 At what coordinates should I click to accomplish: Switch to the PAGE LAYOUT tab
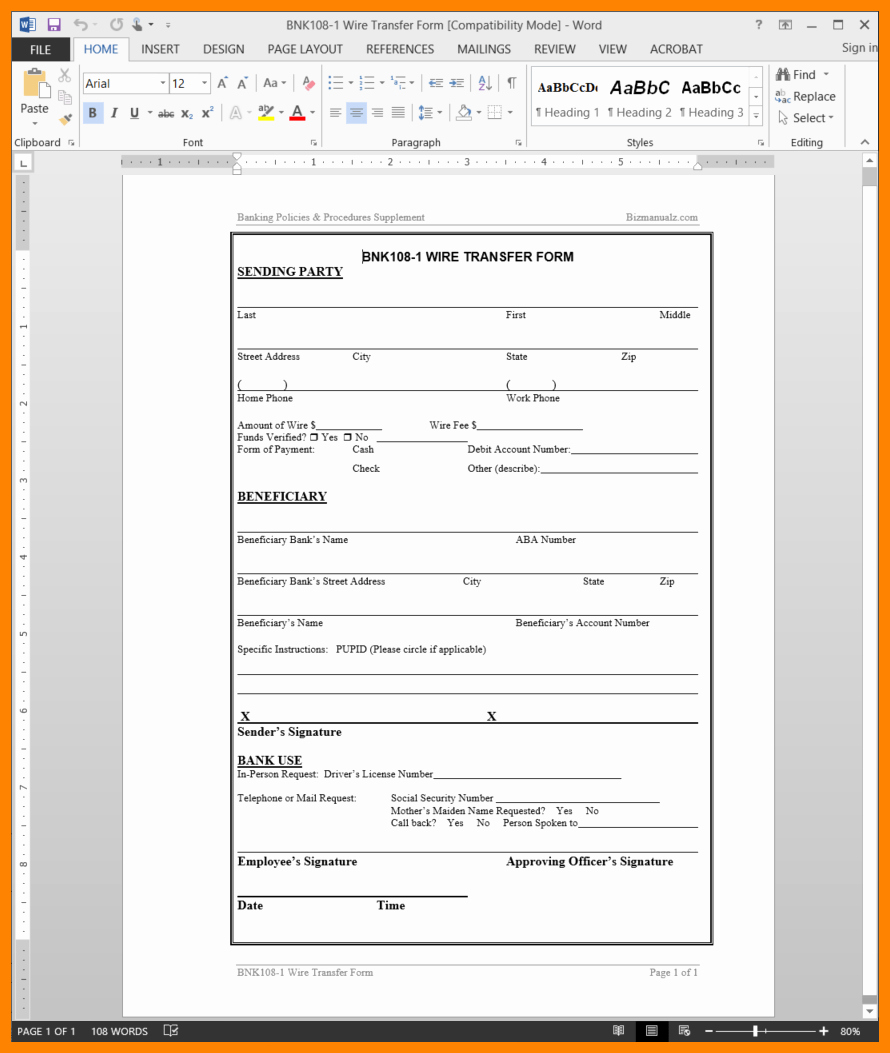tap(305, 50)
